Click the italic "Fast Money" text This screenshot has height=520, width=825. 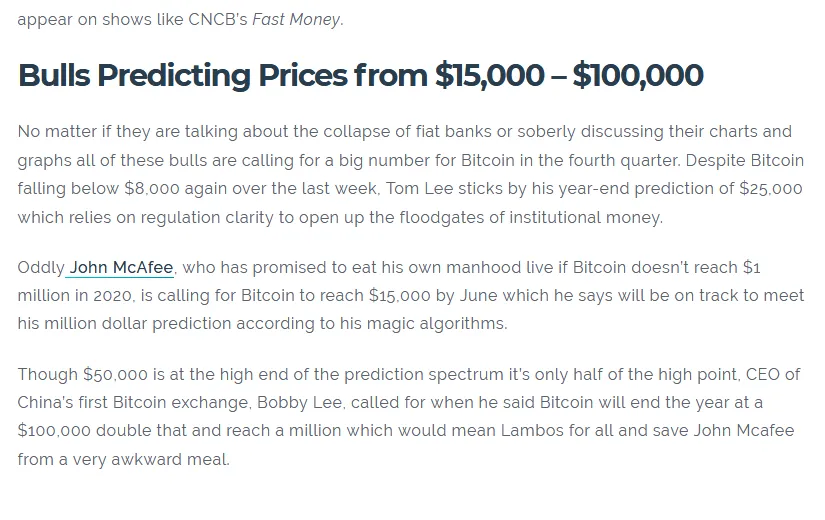(296, 19)
